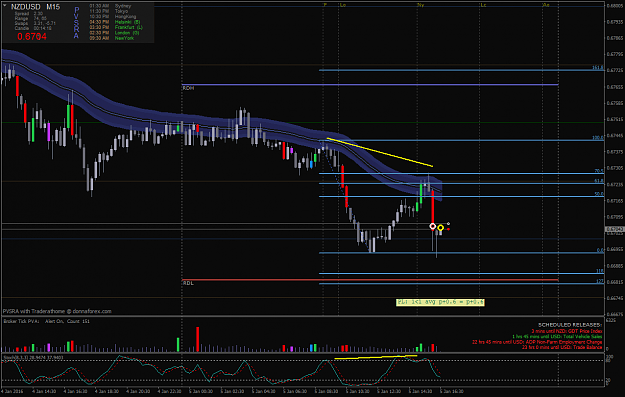Select the Fibonacci 161.8 level label
The image size is (625, 397).
click(597, 68)
